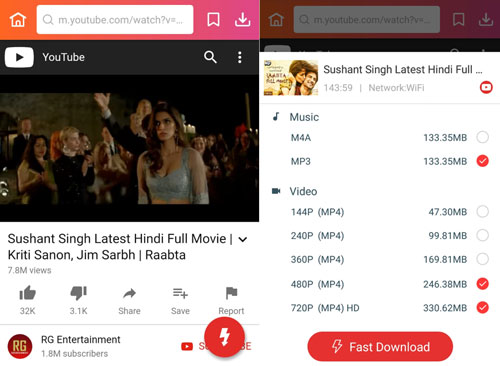Image resolution: width=500 pixels, height=366 pixels.
Task: Tap the Save to playlist icon
Action: tap(180, 293)
